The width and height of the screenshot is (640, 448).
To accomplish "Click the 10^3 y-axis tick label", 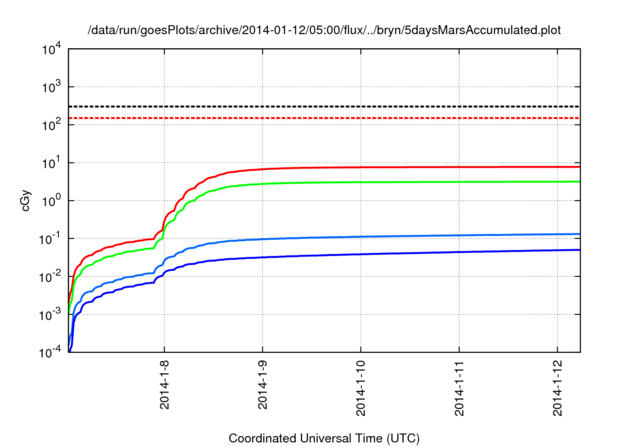I will (x=52, y=87).
